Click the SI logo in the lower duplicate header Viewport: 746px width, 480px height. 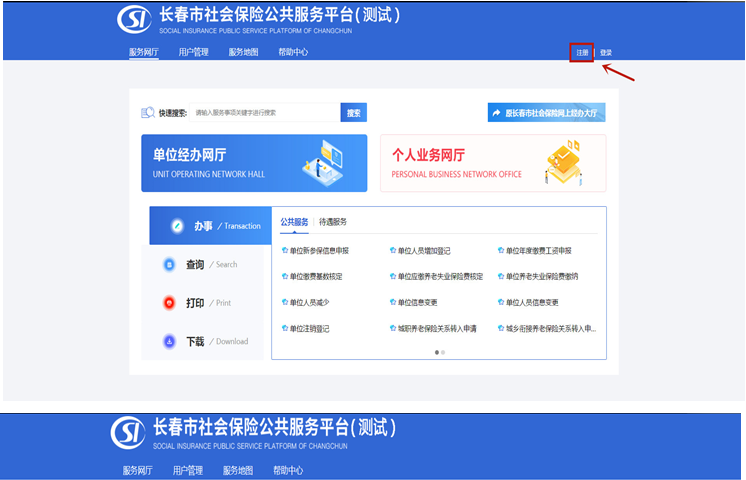(128, 432)
